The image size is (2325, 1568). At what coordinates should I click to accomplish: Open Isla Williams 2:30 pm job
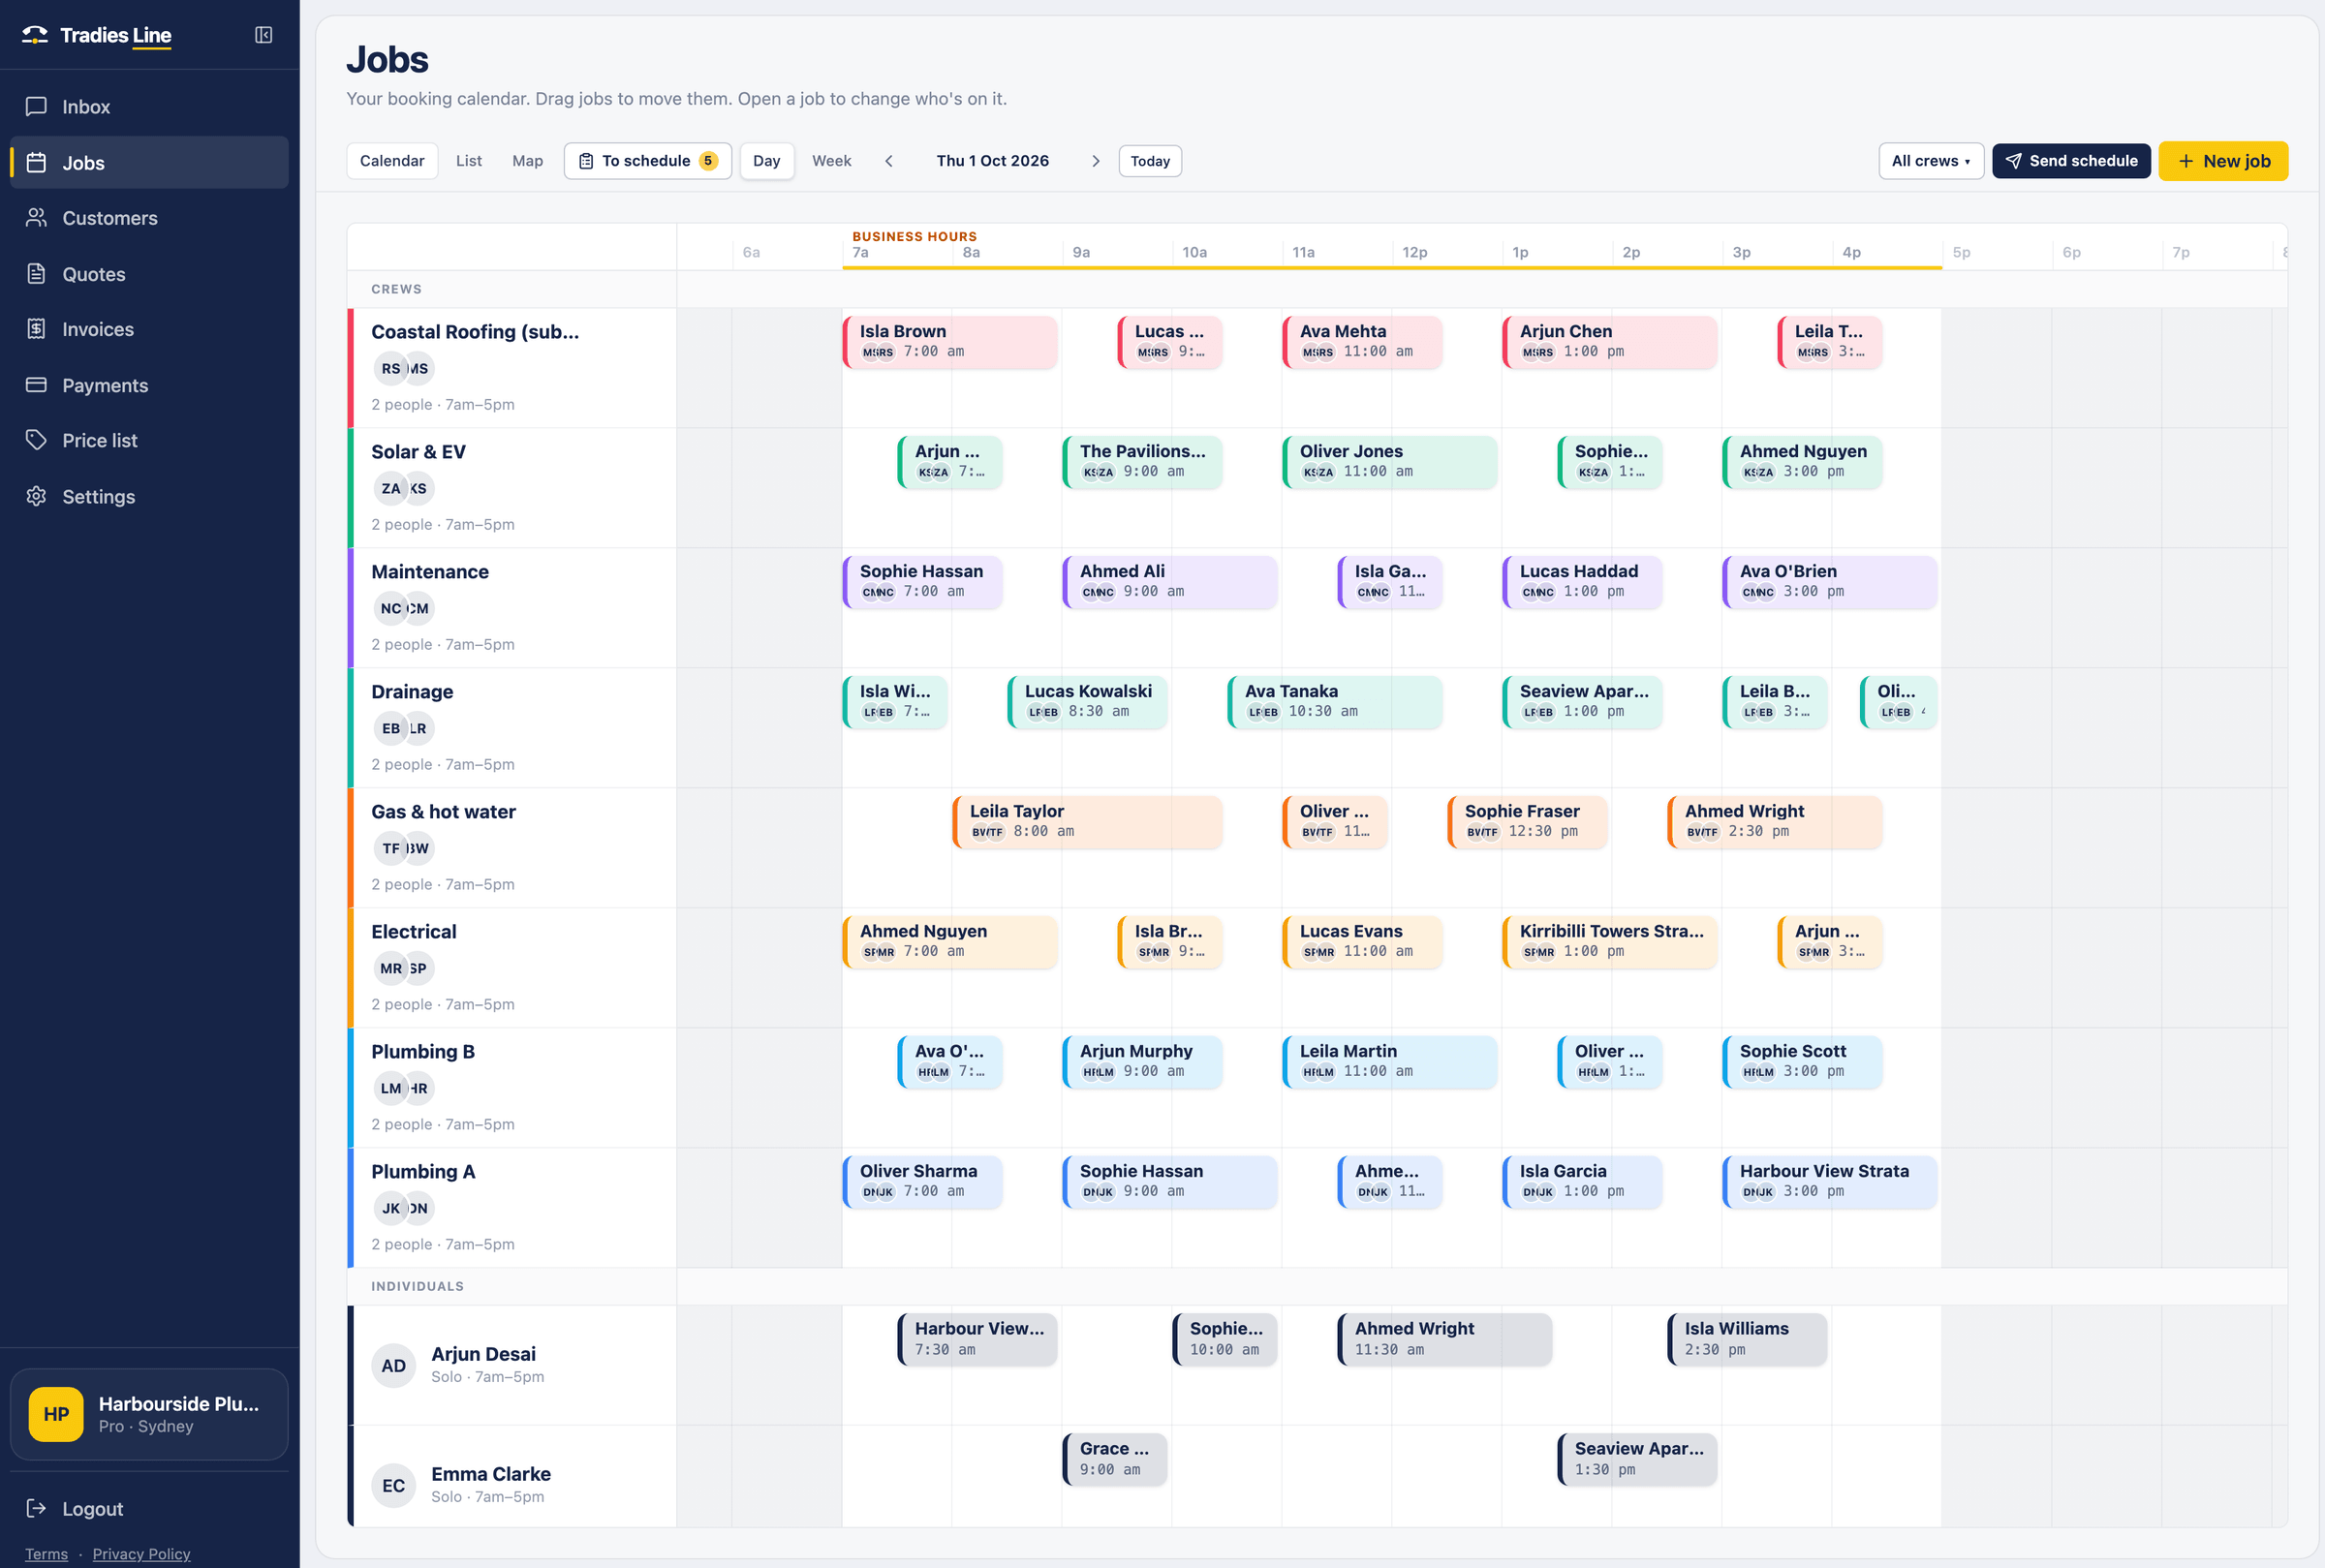pyautogui.click(x=1747, y=1340)
